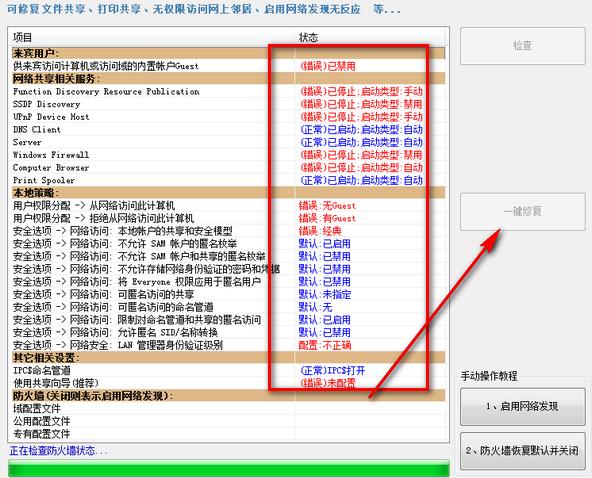Select 使用共享向导(推荐) row
The height and width of the screenshot is (478, 592).
click(x=228, y=383)
